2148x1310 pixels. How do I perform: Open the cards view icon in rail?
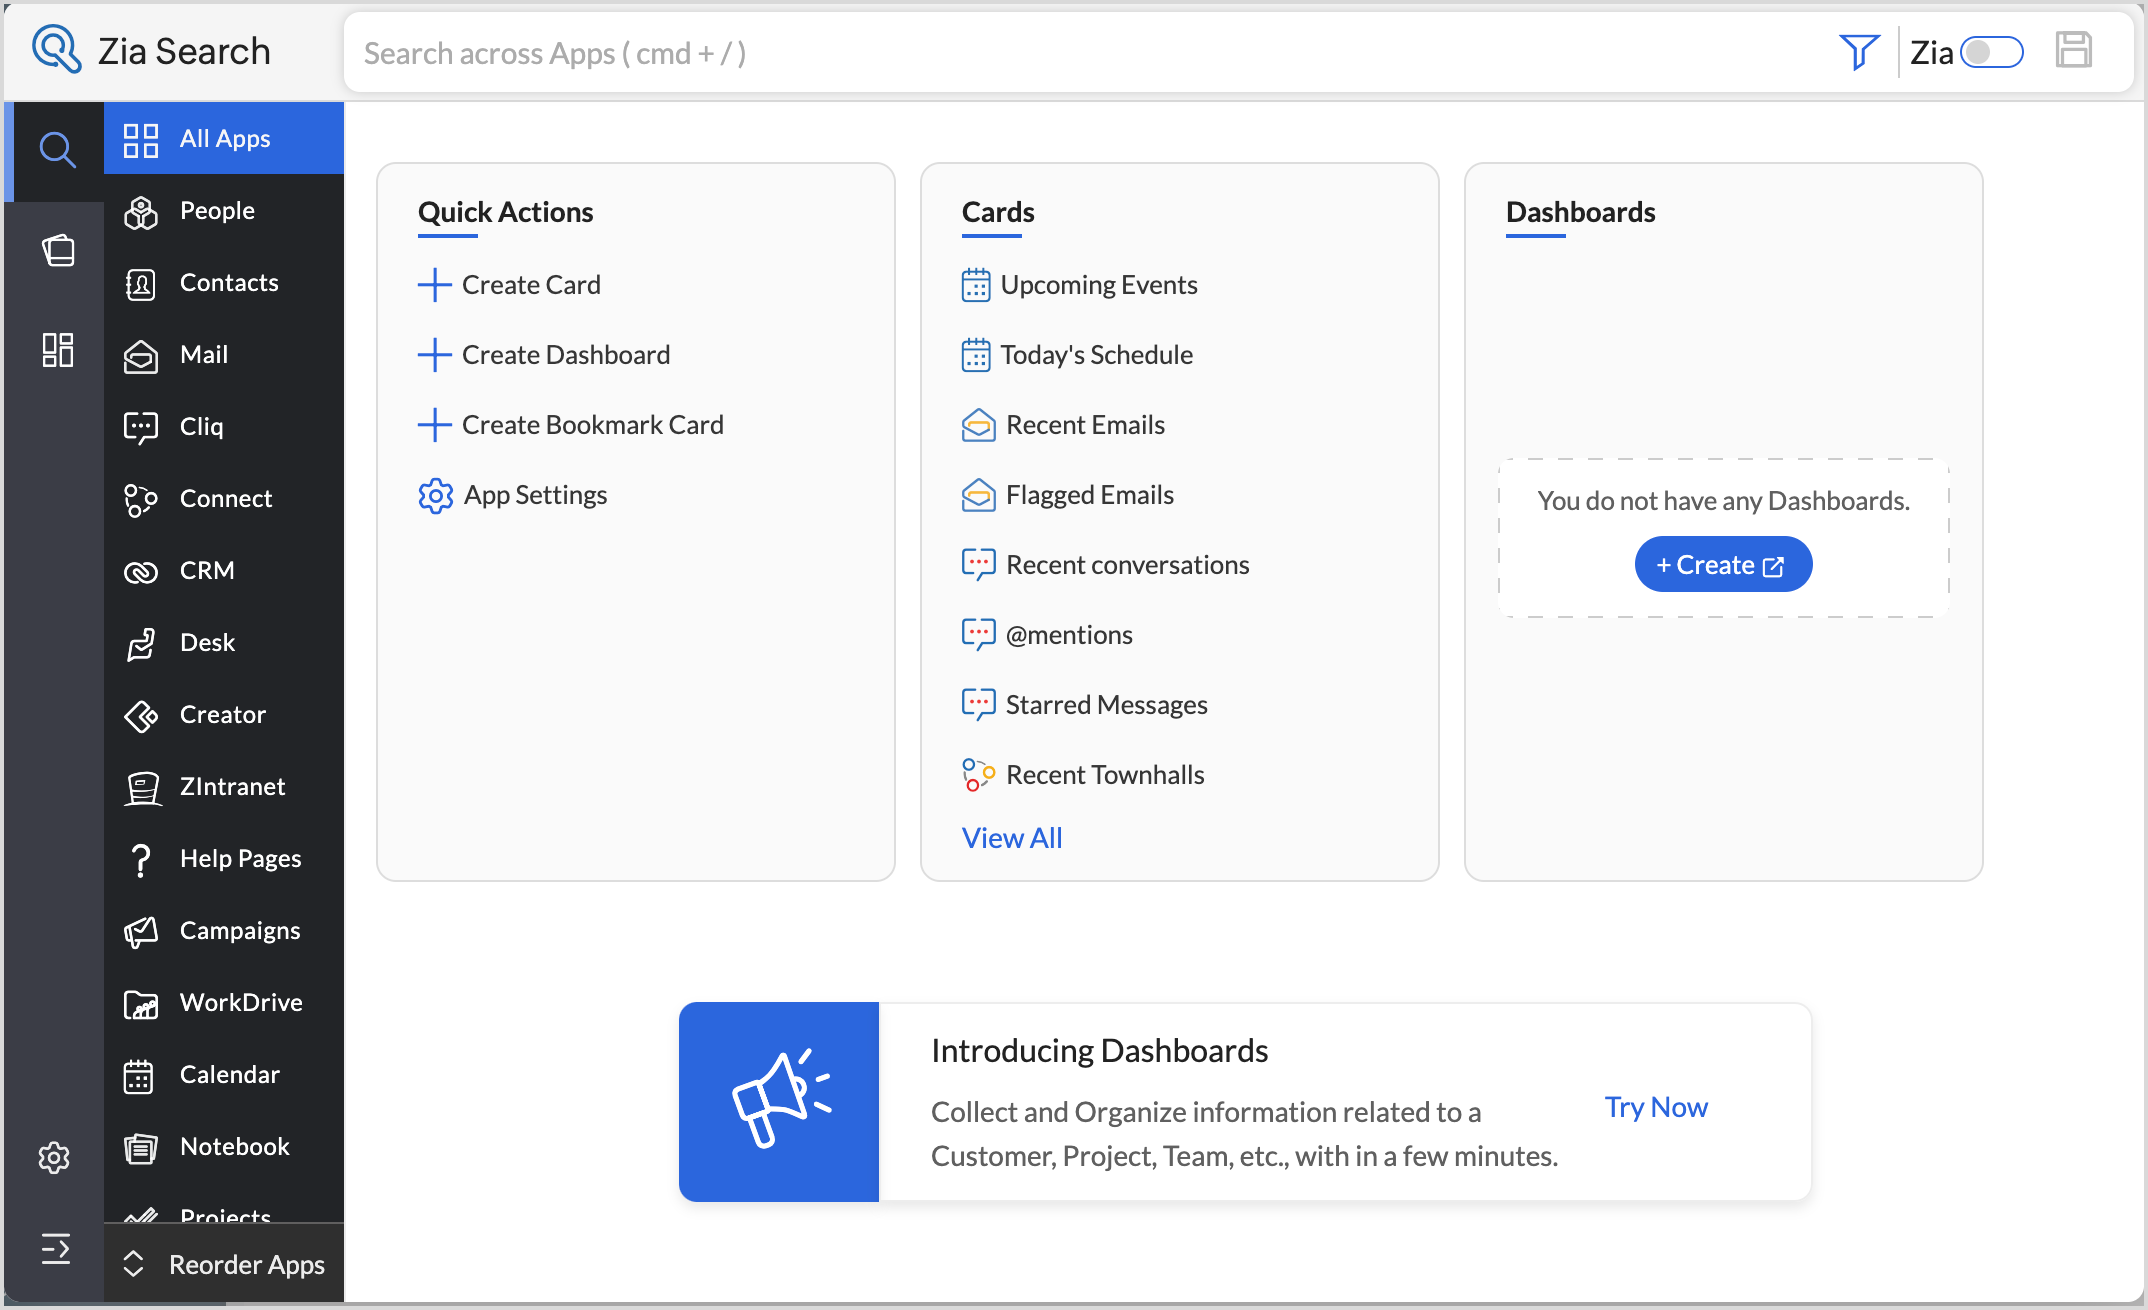coord(57,250)
